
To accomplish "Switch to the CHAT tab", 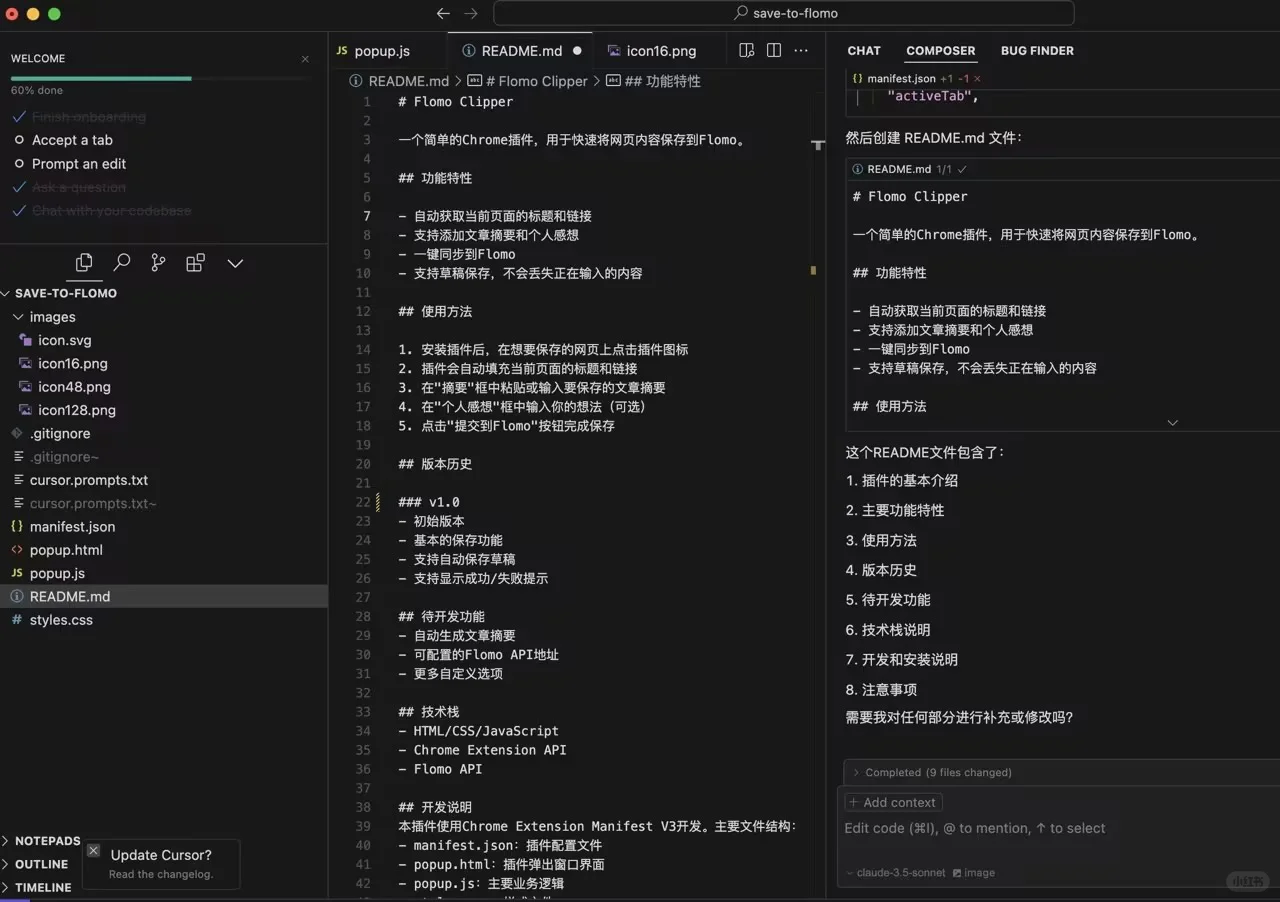I will (x=863, y=50).
